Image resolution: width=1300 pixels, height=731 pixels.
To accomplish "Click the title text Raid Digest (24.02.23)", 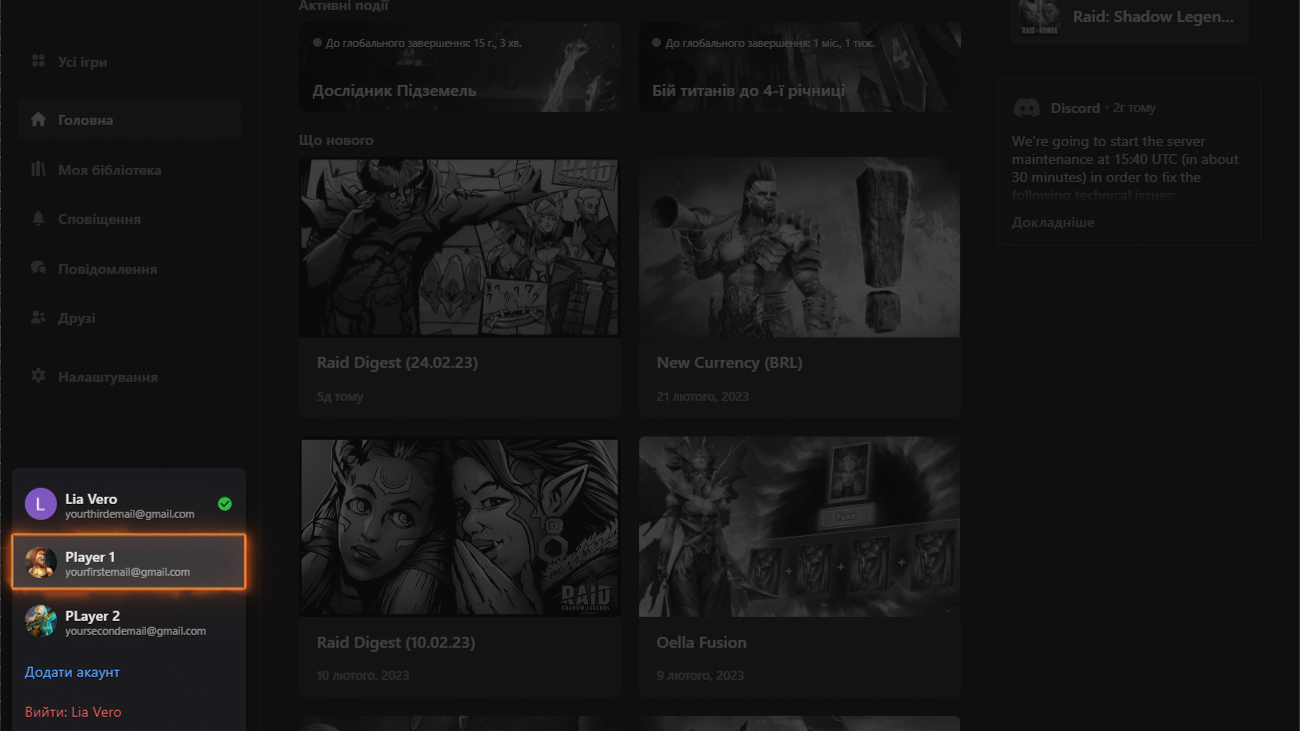I will [397, 362].
